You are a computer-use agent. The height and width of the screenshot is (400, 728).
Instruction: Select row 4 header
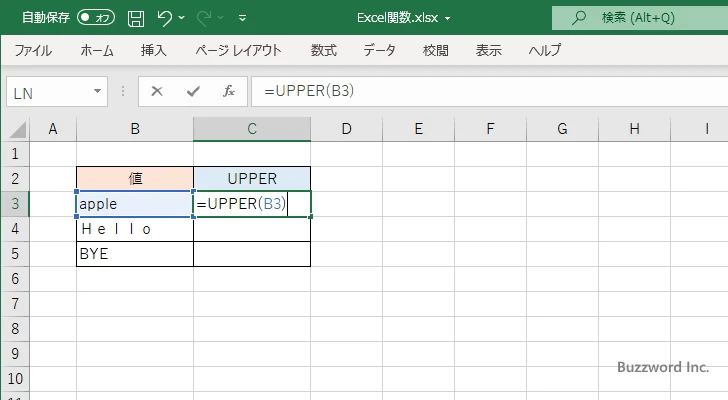(x=15, y=229)
